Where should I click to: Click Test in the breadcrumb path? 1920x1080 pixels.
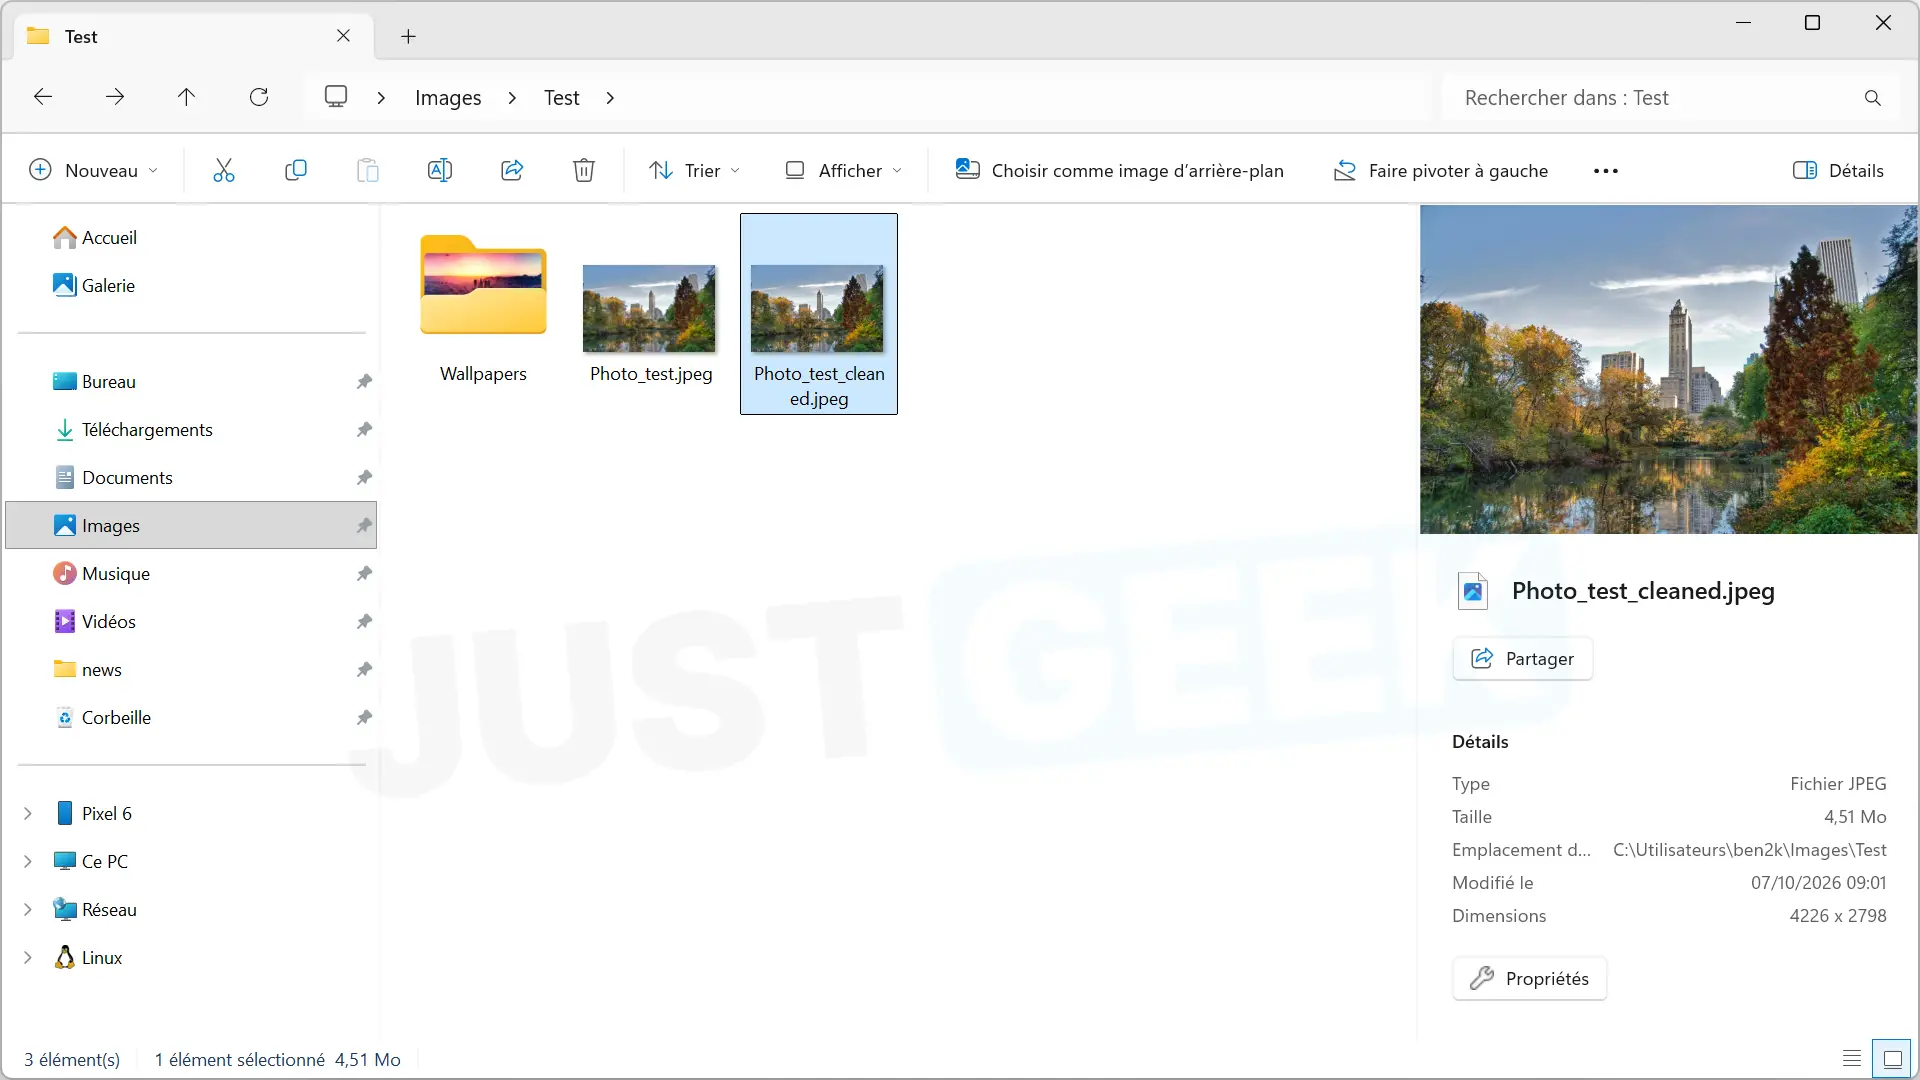click(562, 98)
